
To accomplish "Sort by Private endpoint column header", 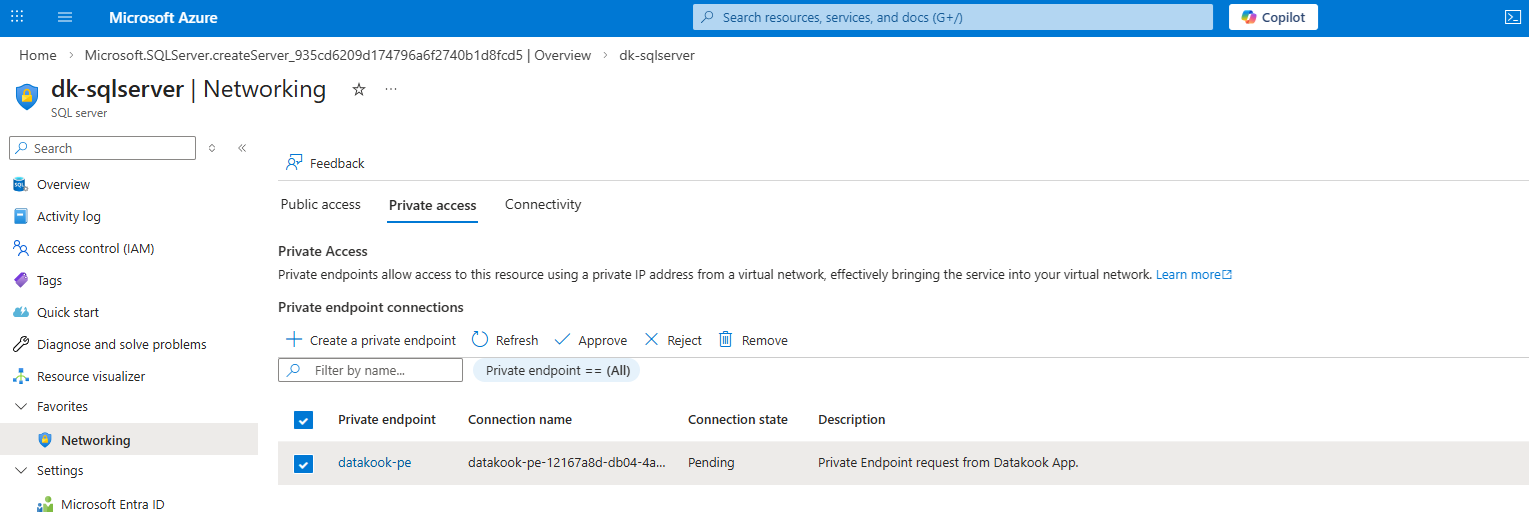I will coord(387,420).
